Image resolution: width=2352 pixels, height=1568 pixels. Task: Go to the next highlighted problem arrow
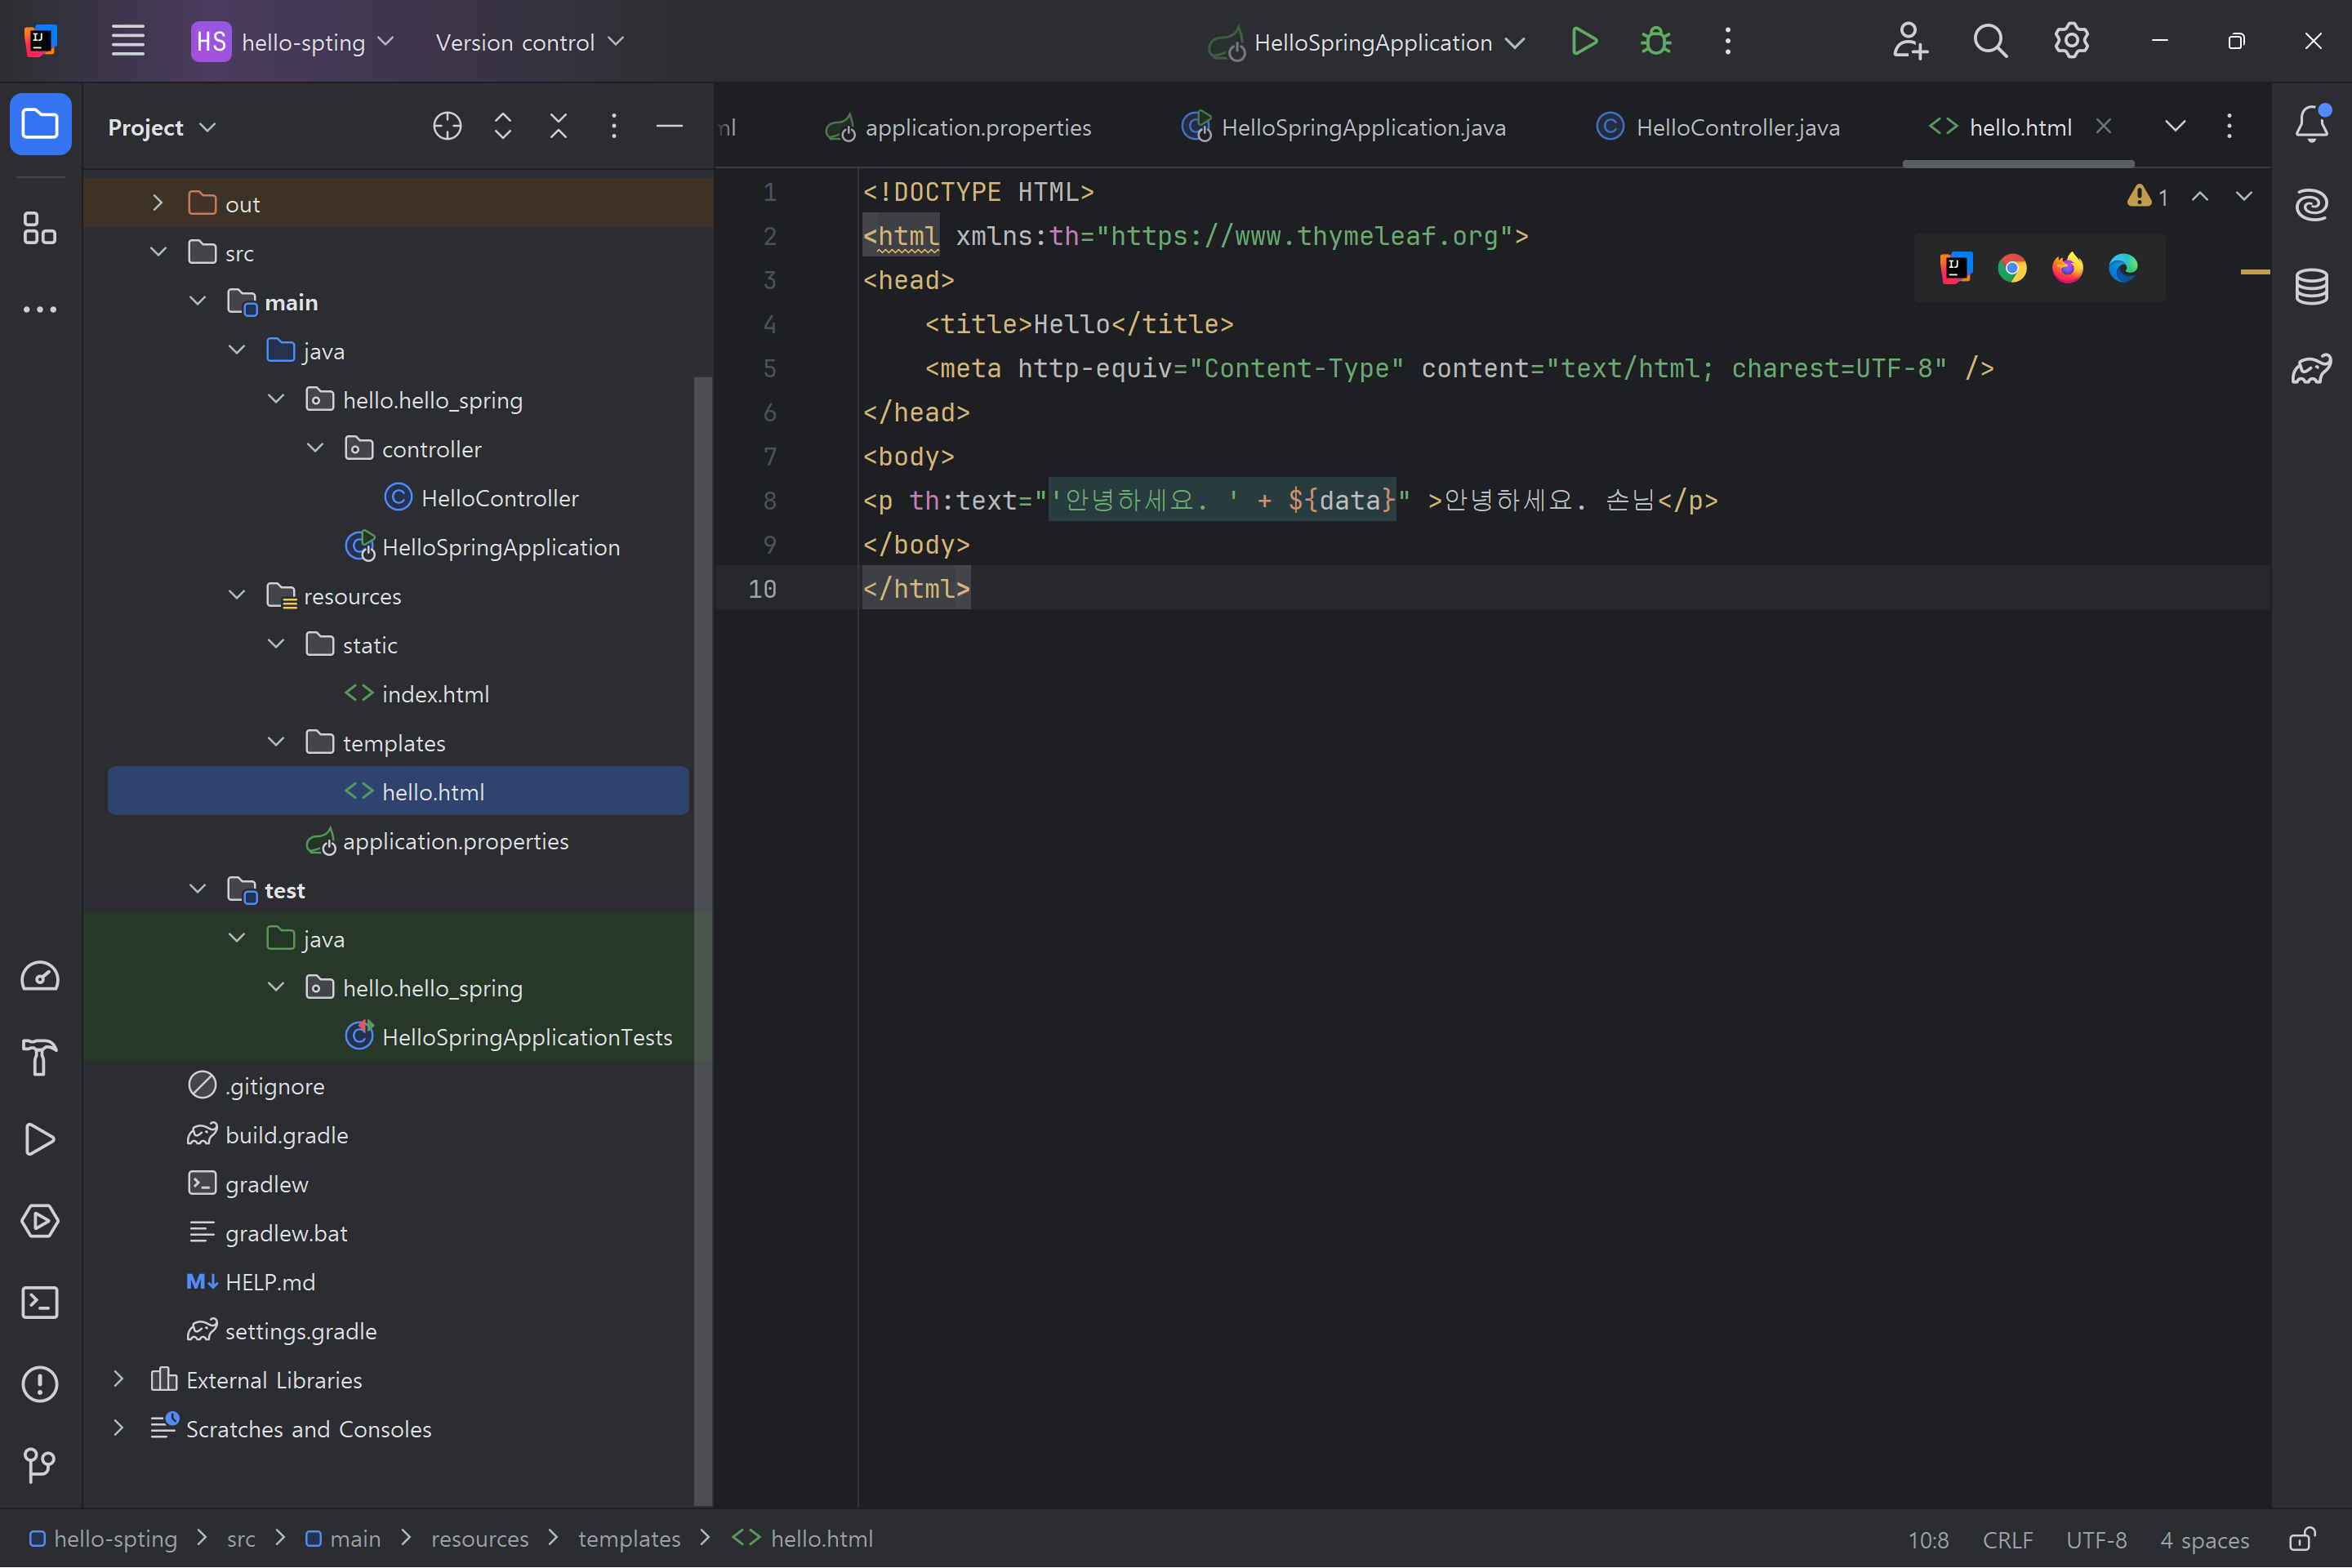coord(2245,196)
